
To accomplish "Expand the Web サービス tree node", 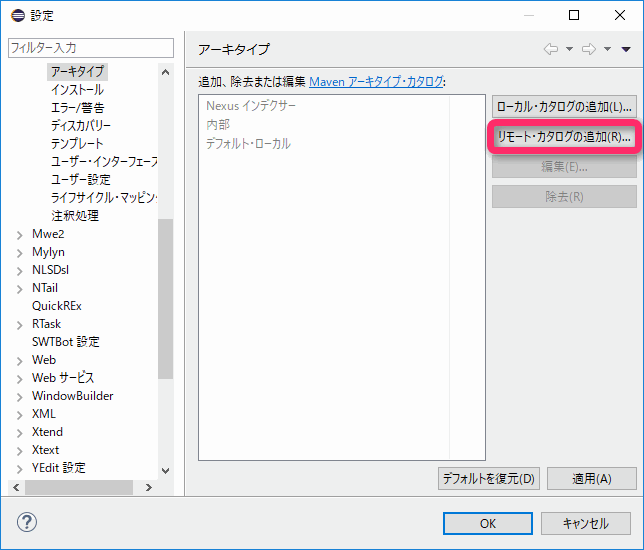I will pos(19,379).
